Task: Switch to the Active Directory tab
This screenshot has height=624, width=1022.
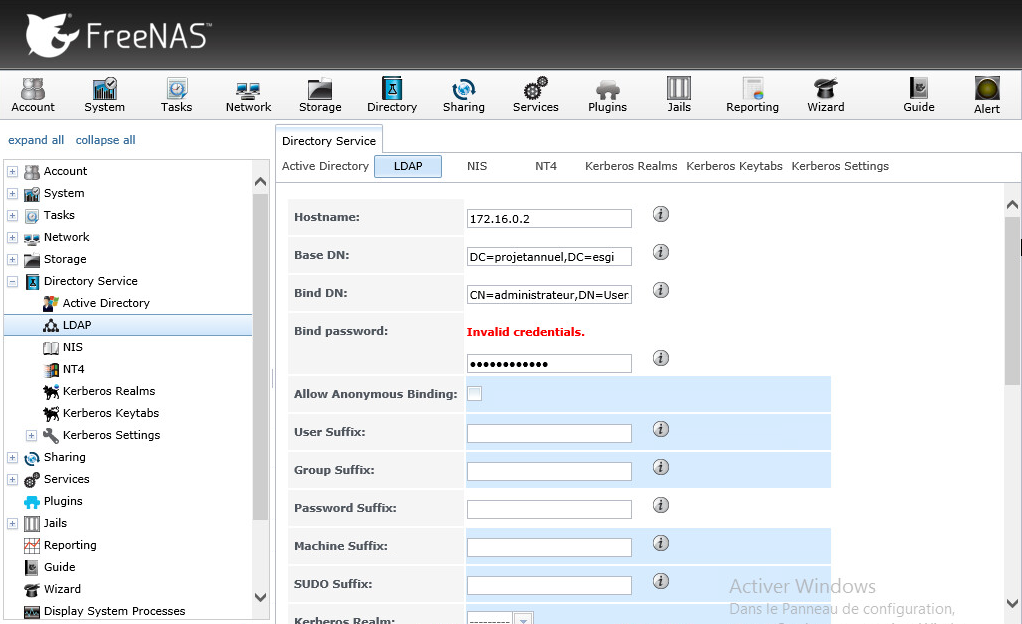Action: click(325, 166)
